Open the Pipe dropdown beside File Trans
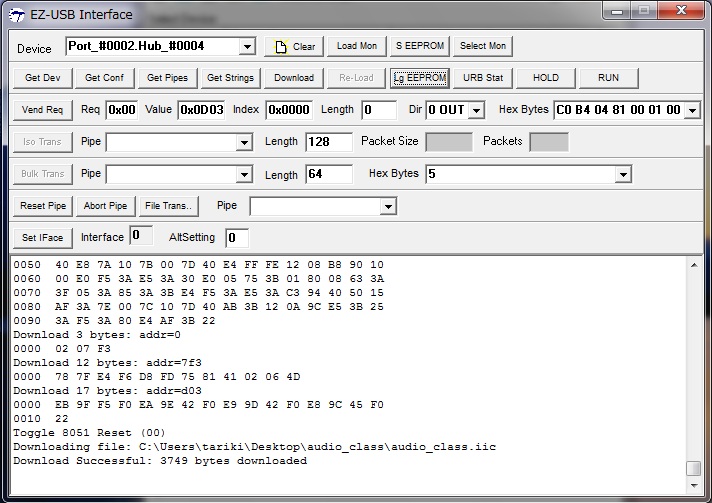The height and width of the screenshot is (503, 712). [388, 207]
